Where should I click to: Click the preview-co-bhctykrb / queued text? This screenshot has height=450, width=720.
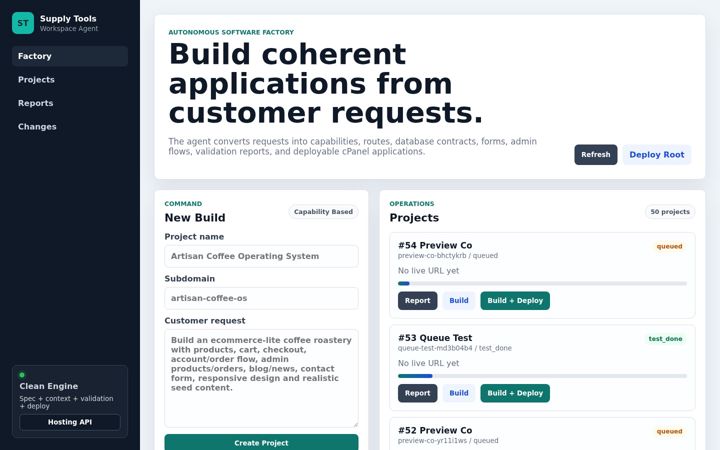point(448,256)
